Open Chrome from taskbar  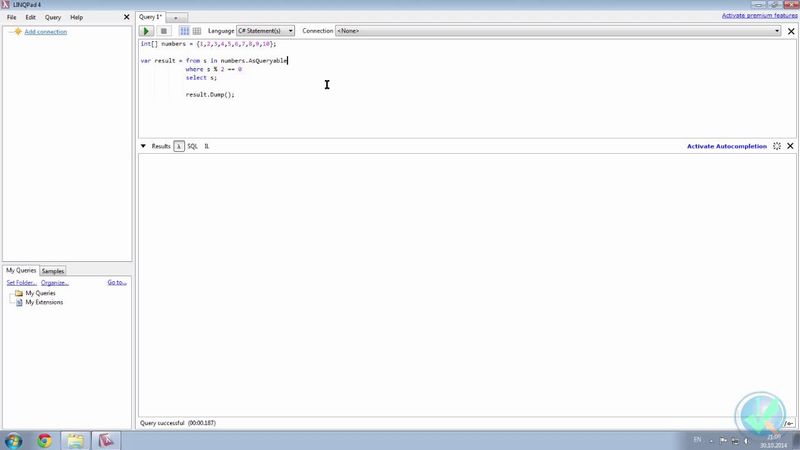pyautogui.click(x=44, y=441)
